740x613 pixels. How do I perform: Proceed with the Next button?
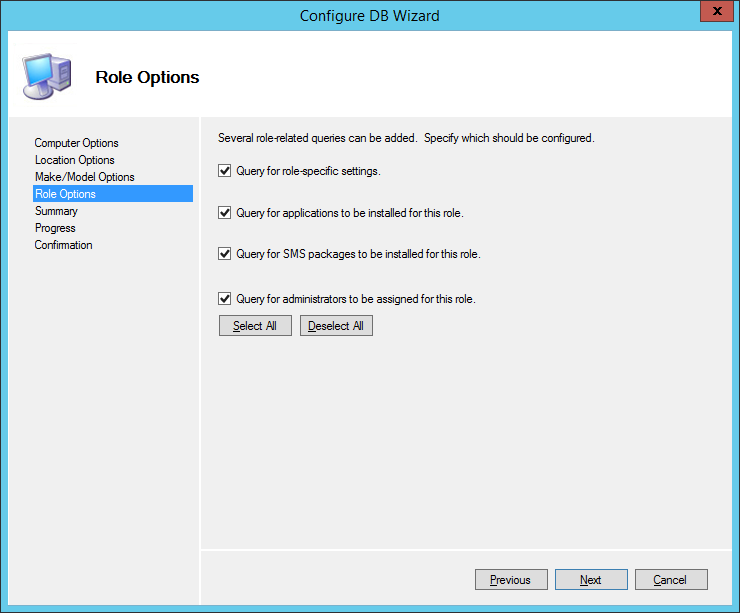click(x=591, y=580)
